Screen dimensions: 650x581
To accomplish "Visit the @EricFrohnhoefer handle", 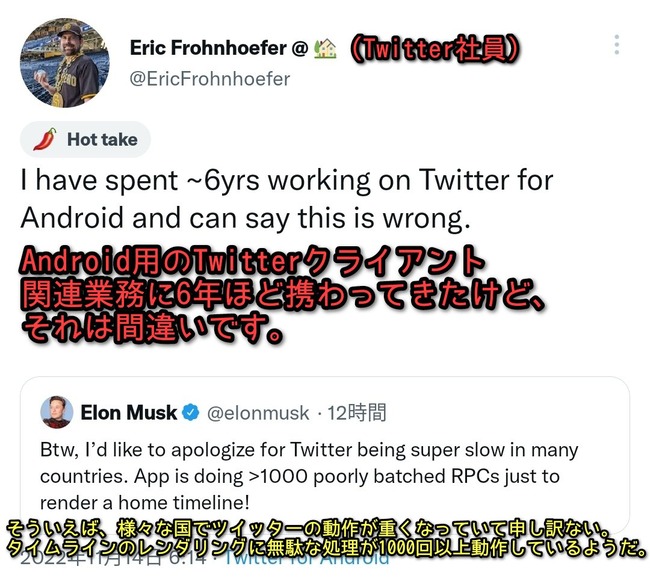I will (209, 78).
